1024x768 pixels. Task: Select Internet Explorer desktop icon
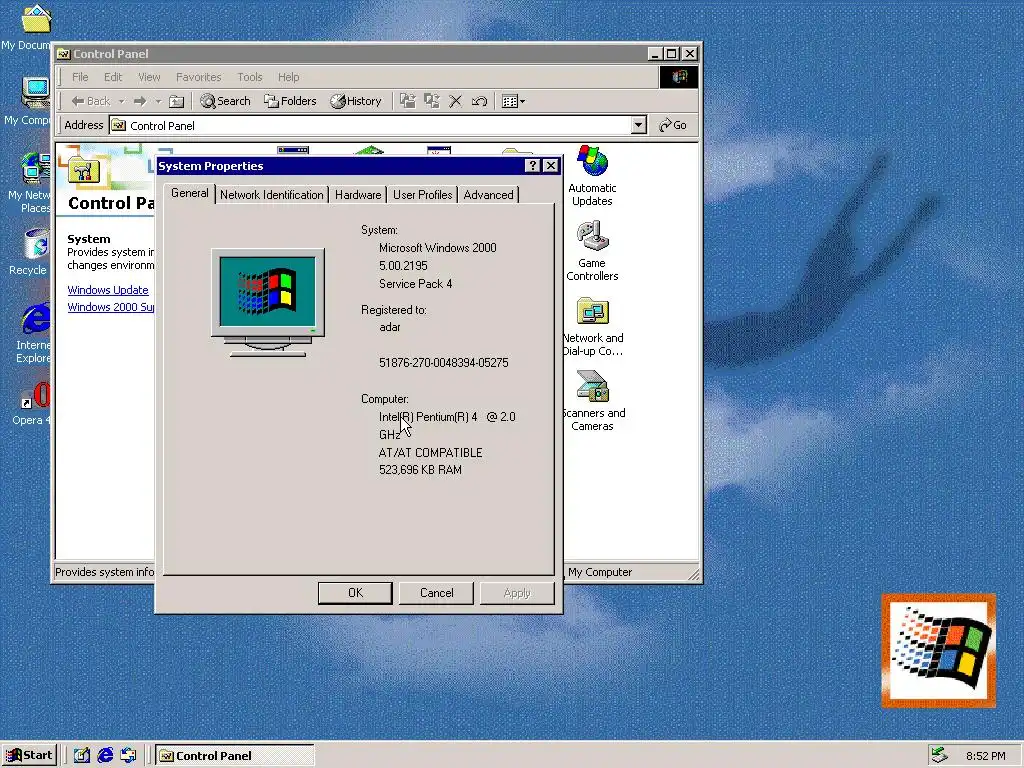(x=33, y=333)
